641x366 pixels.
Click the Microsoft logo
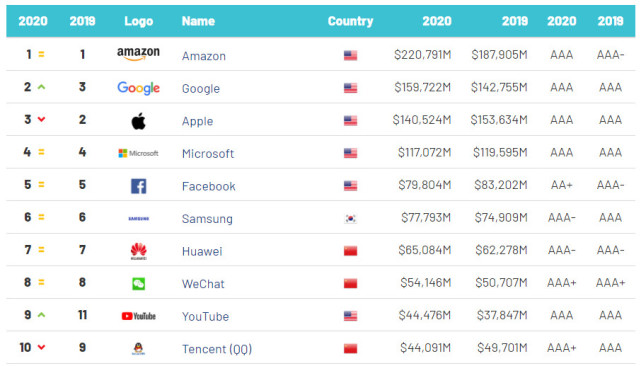pos(138,153)
